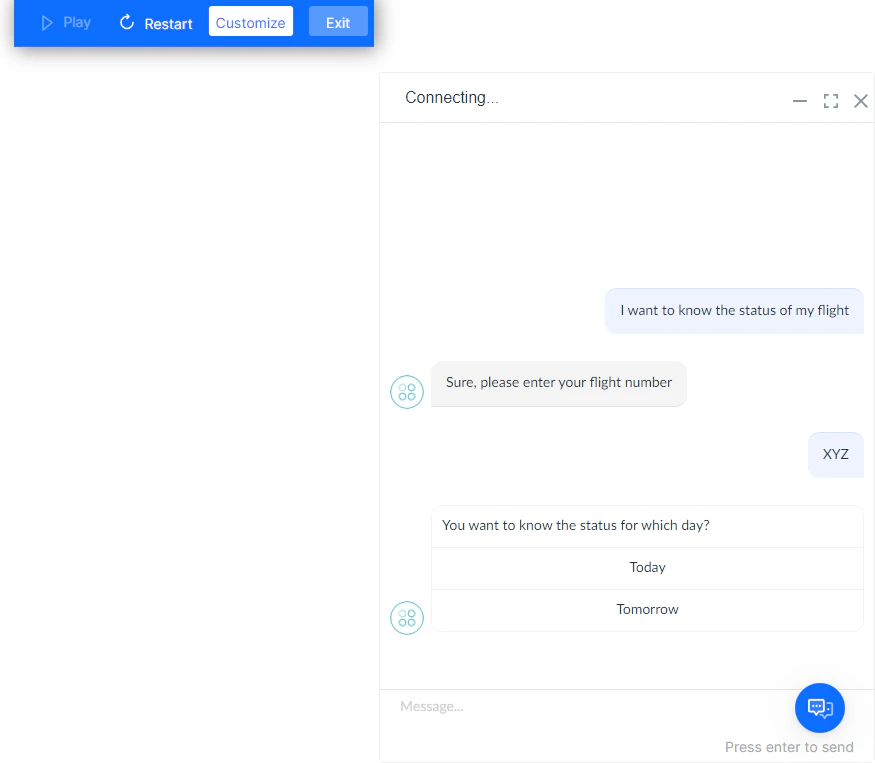The height and width of the screenshot is (763, 875).
Task: Click the Message input field
Action: 592,707
